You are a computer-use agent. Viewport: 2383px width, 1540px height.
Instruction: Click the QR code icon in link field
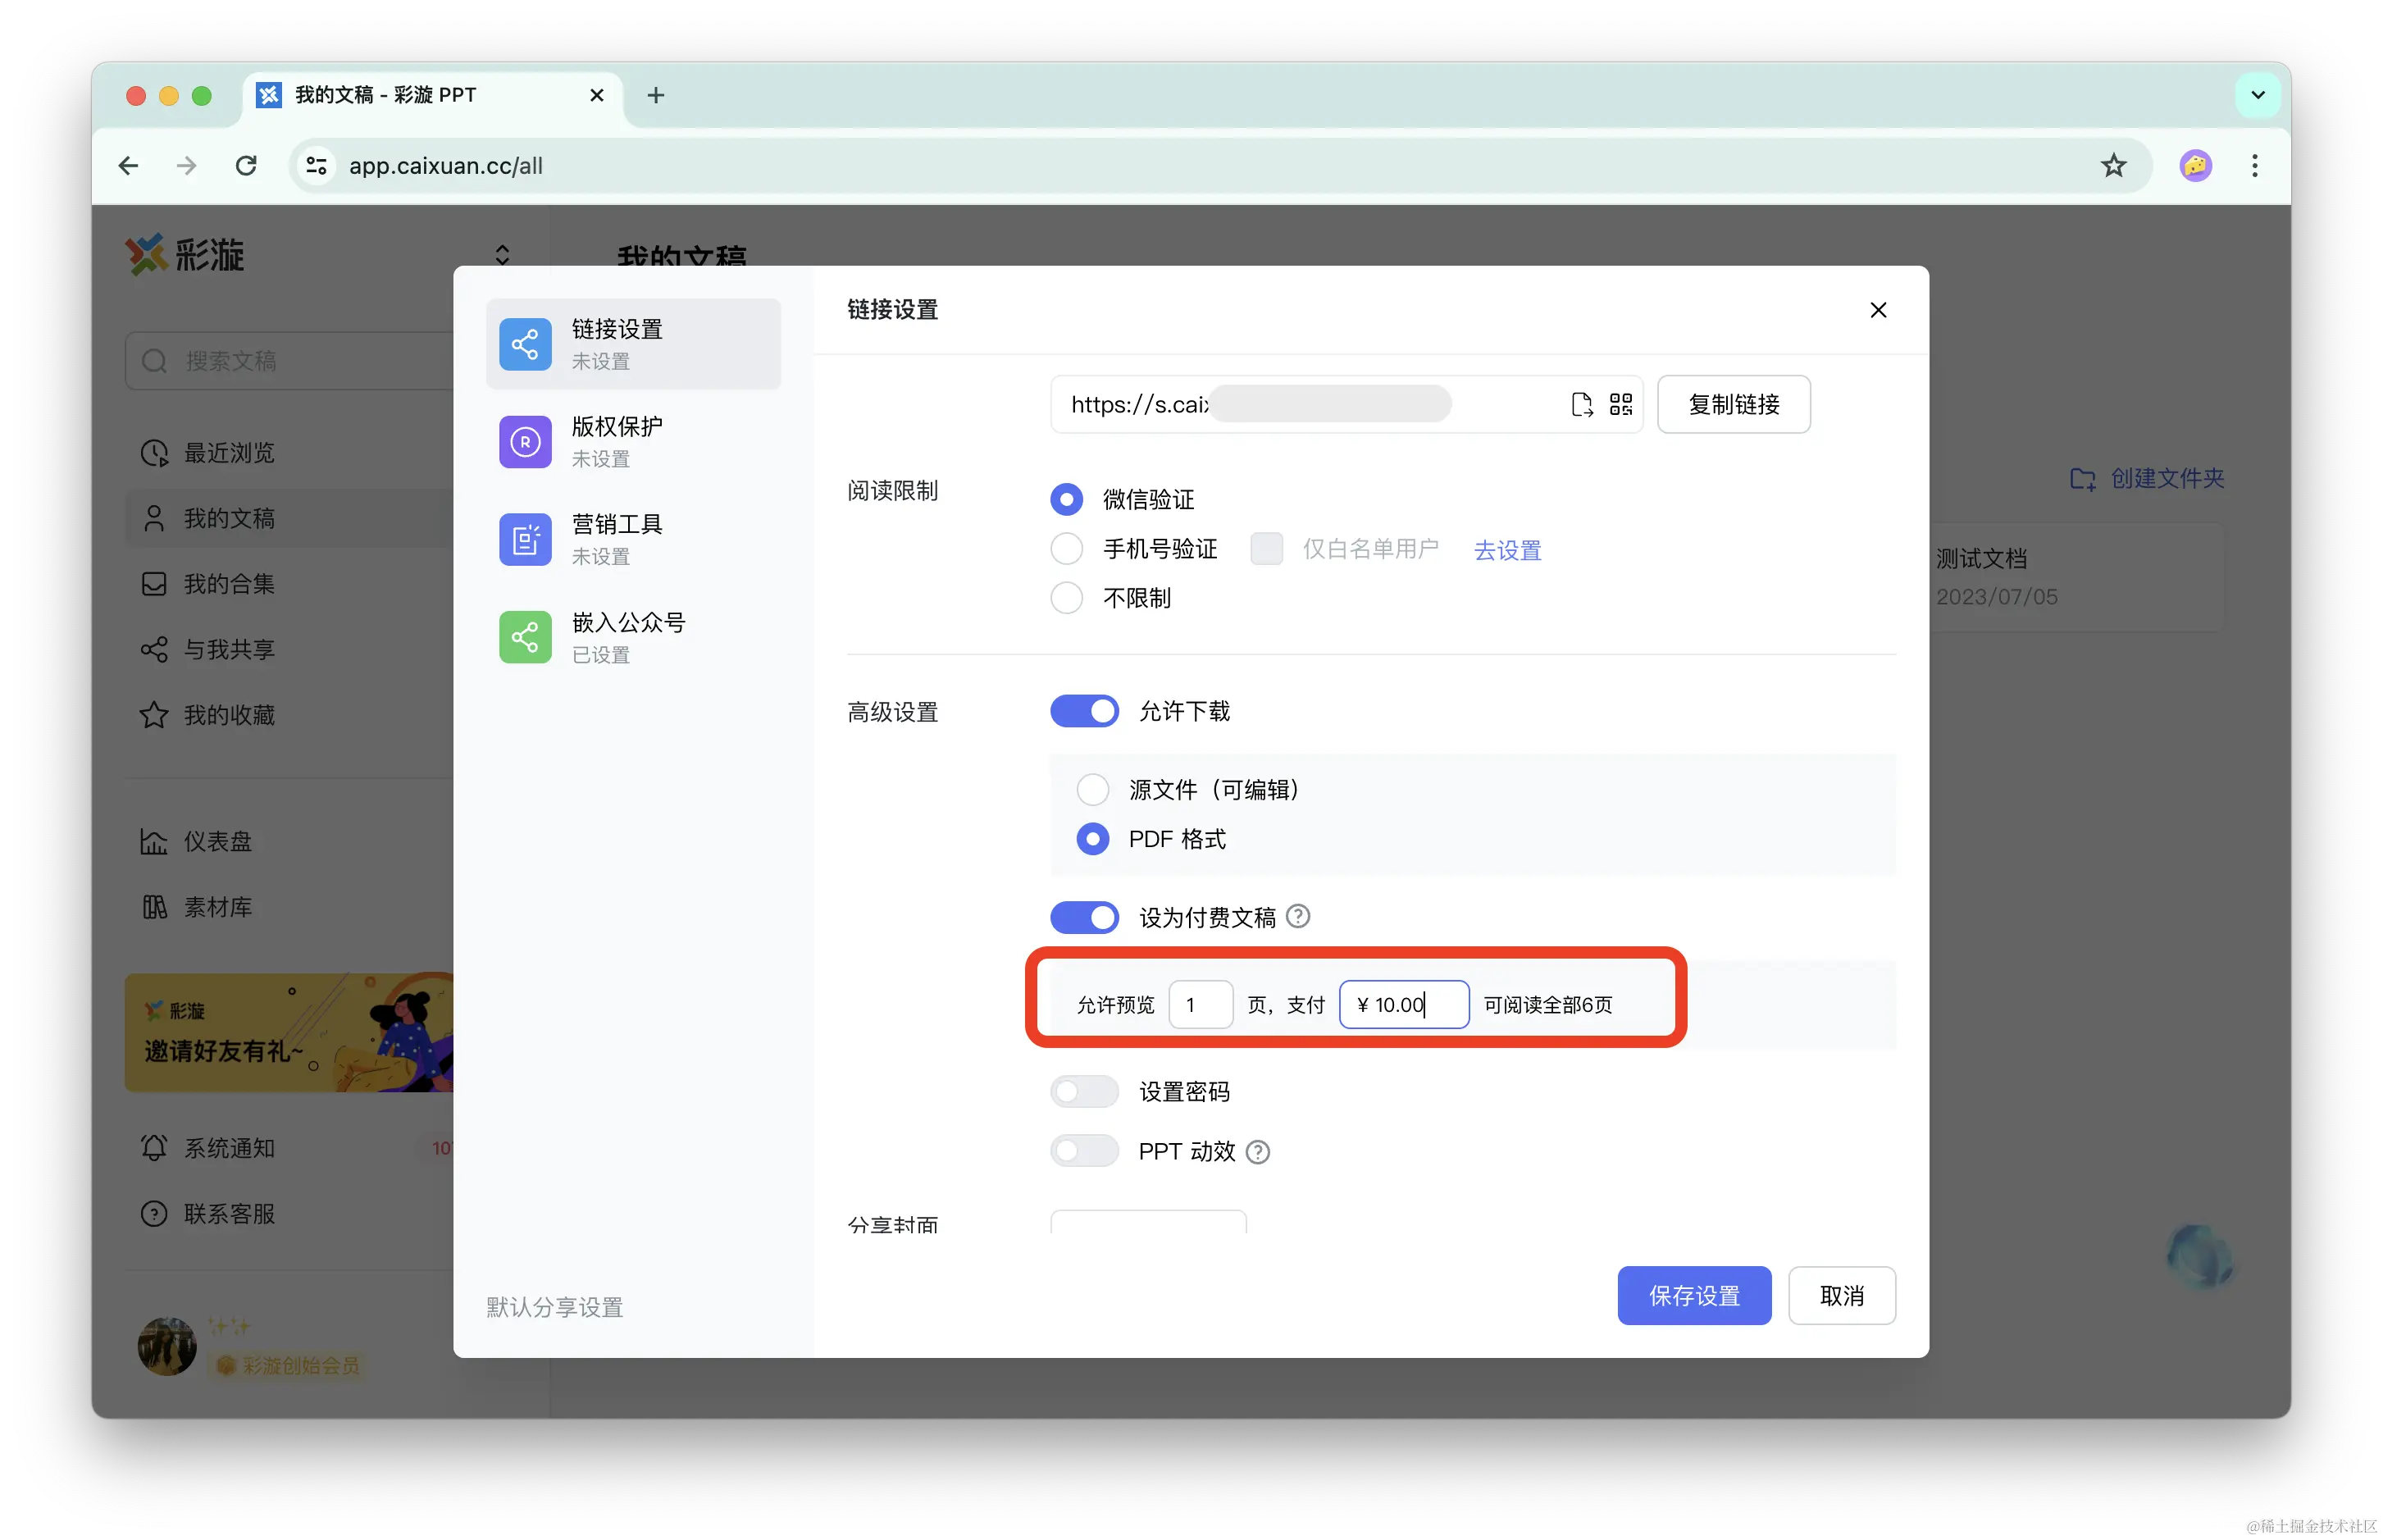pyautogui.click(x=1620, y=404)
